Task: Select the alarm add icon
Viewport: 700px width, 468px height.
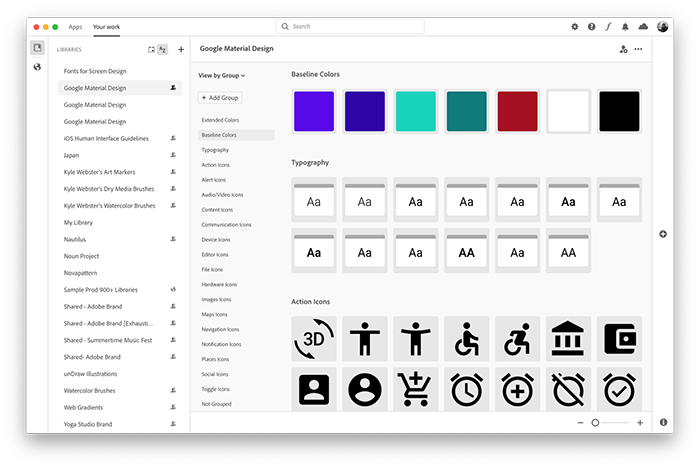Action: tap(517, 389)
